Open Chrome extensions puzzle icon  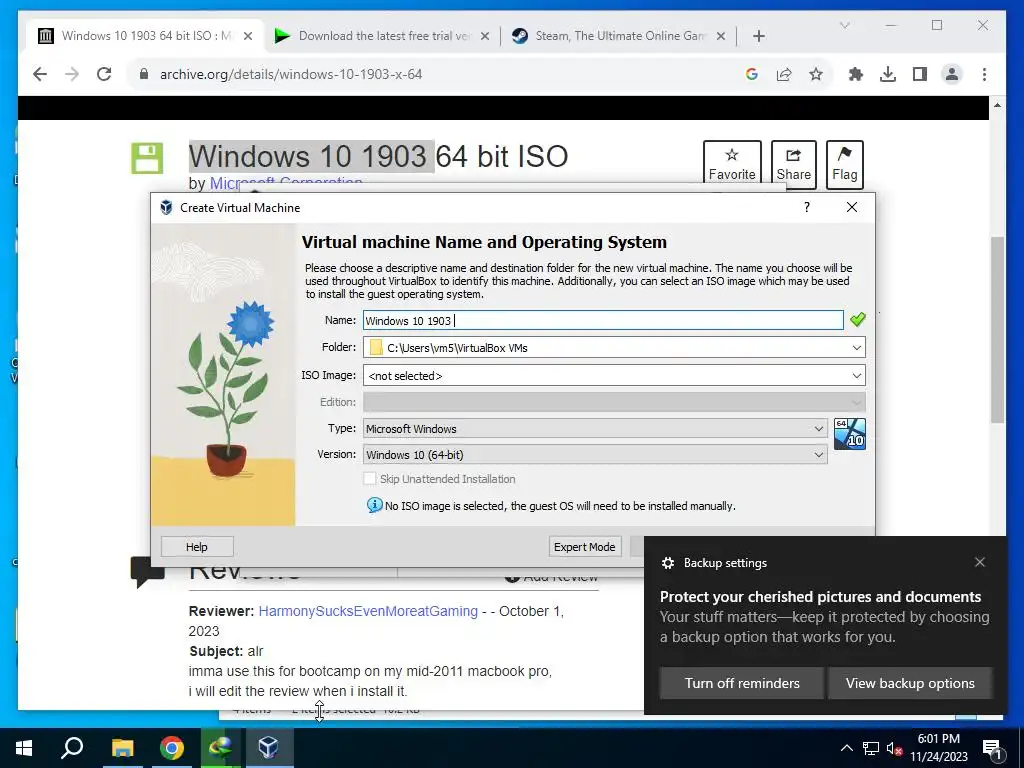tap(856, 74)
